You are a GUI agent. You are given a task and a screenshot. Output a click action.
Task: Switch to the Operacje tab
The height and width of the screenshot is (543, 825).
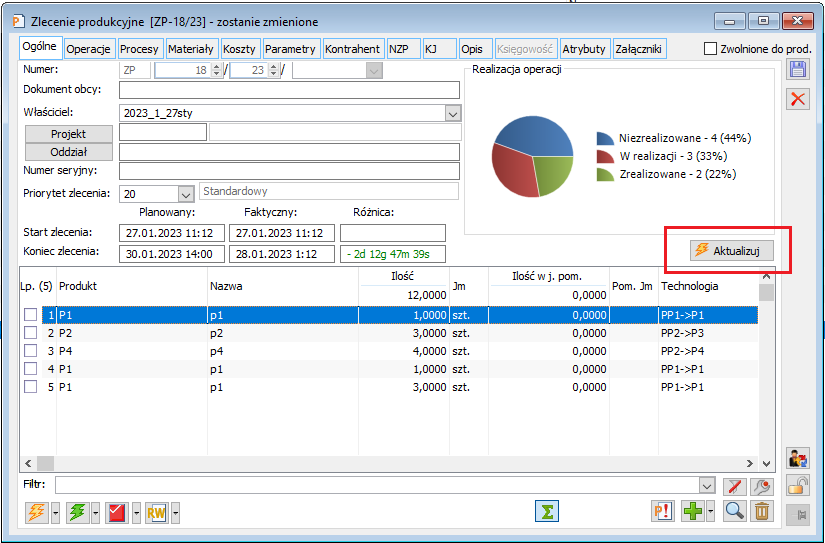pyautogui.click(x=88, y=49)
